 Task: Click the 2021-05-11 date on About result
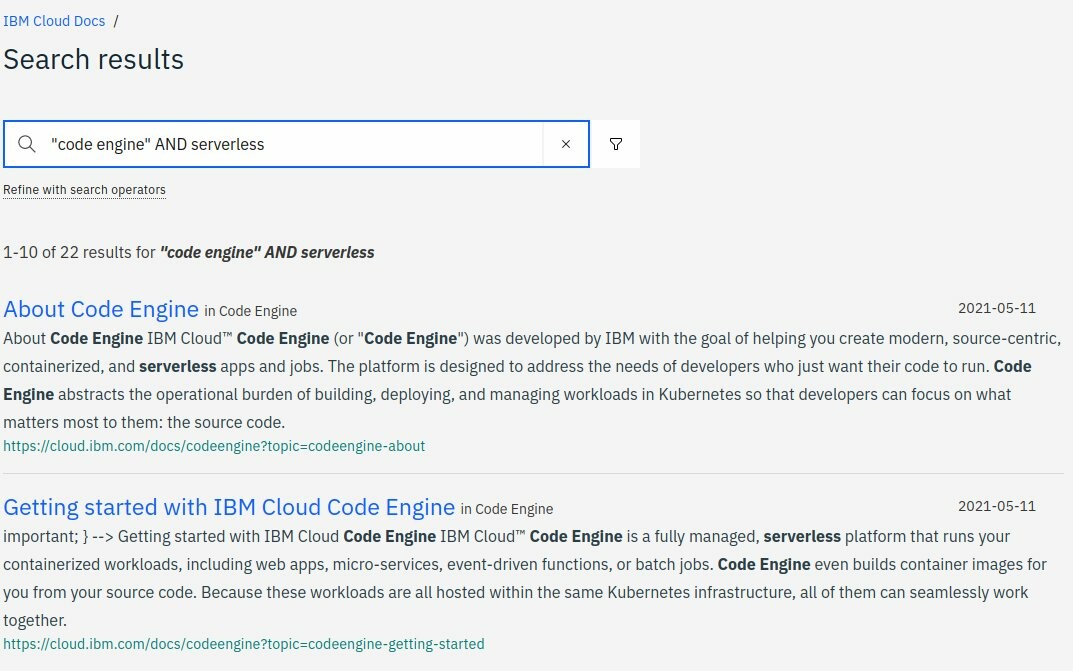(x=996, y=308)
